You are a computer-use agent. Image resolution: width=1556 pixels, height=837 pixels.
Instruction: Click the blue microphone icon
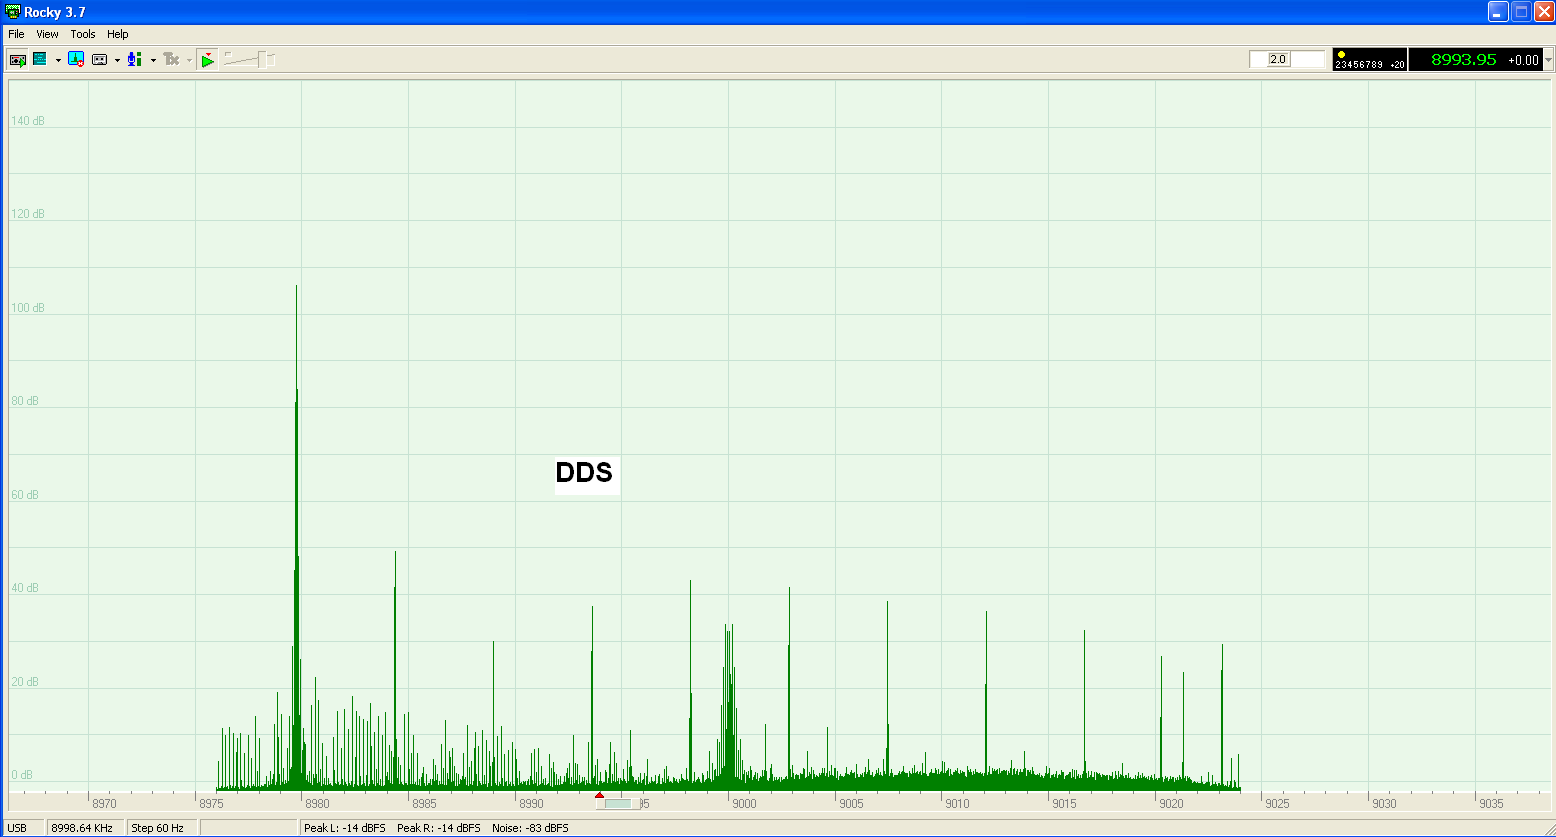coord(134,60)
